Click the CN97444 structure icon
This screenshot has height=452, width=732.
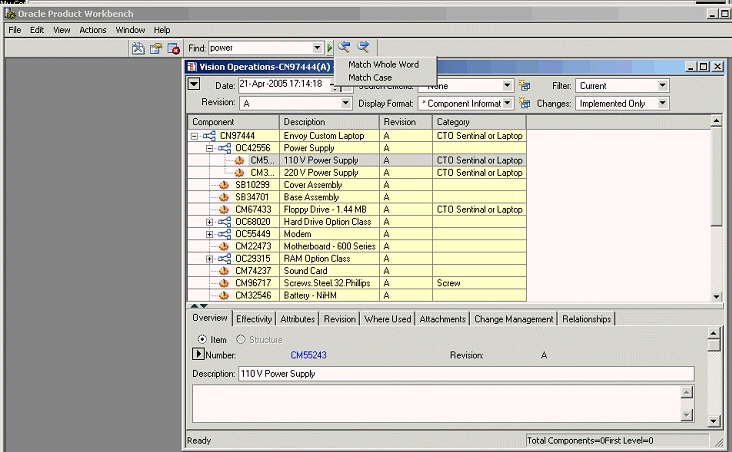(x=209, y=136)
